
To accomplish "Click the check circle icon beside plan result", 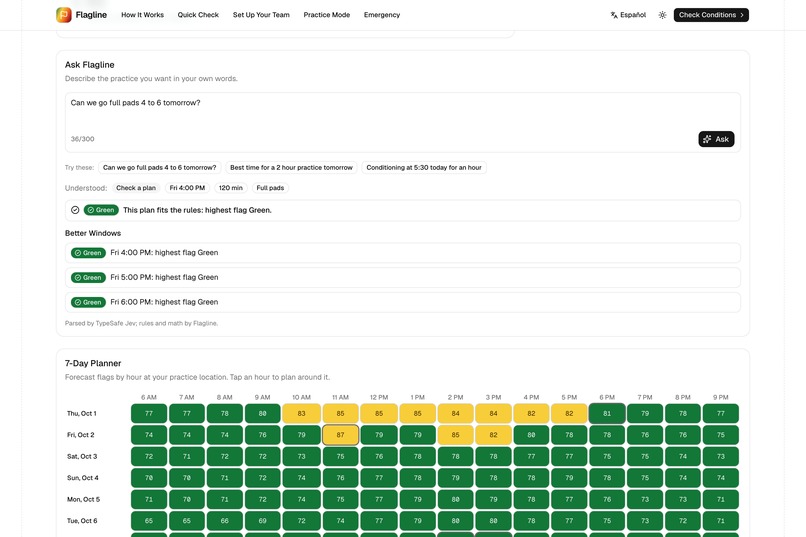I will pyautogui.click(x=75, y=210).
